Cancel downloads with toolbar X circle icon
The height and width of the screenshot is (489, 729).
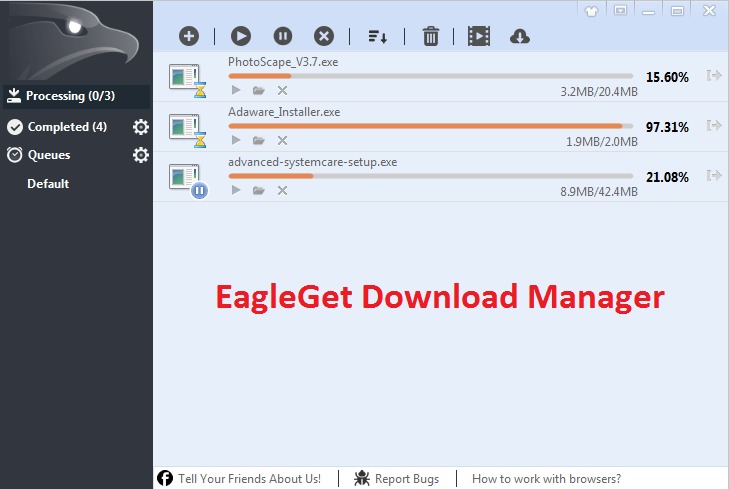[324, 36]
